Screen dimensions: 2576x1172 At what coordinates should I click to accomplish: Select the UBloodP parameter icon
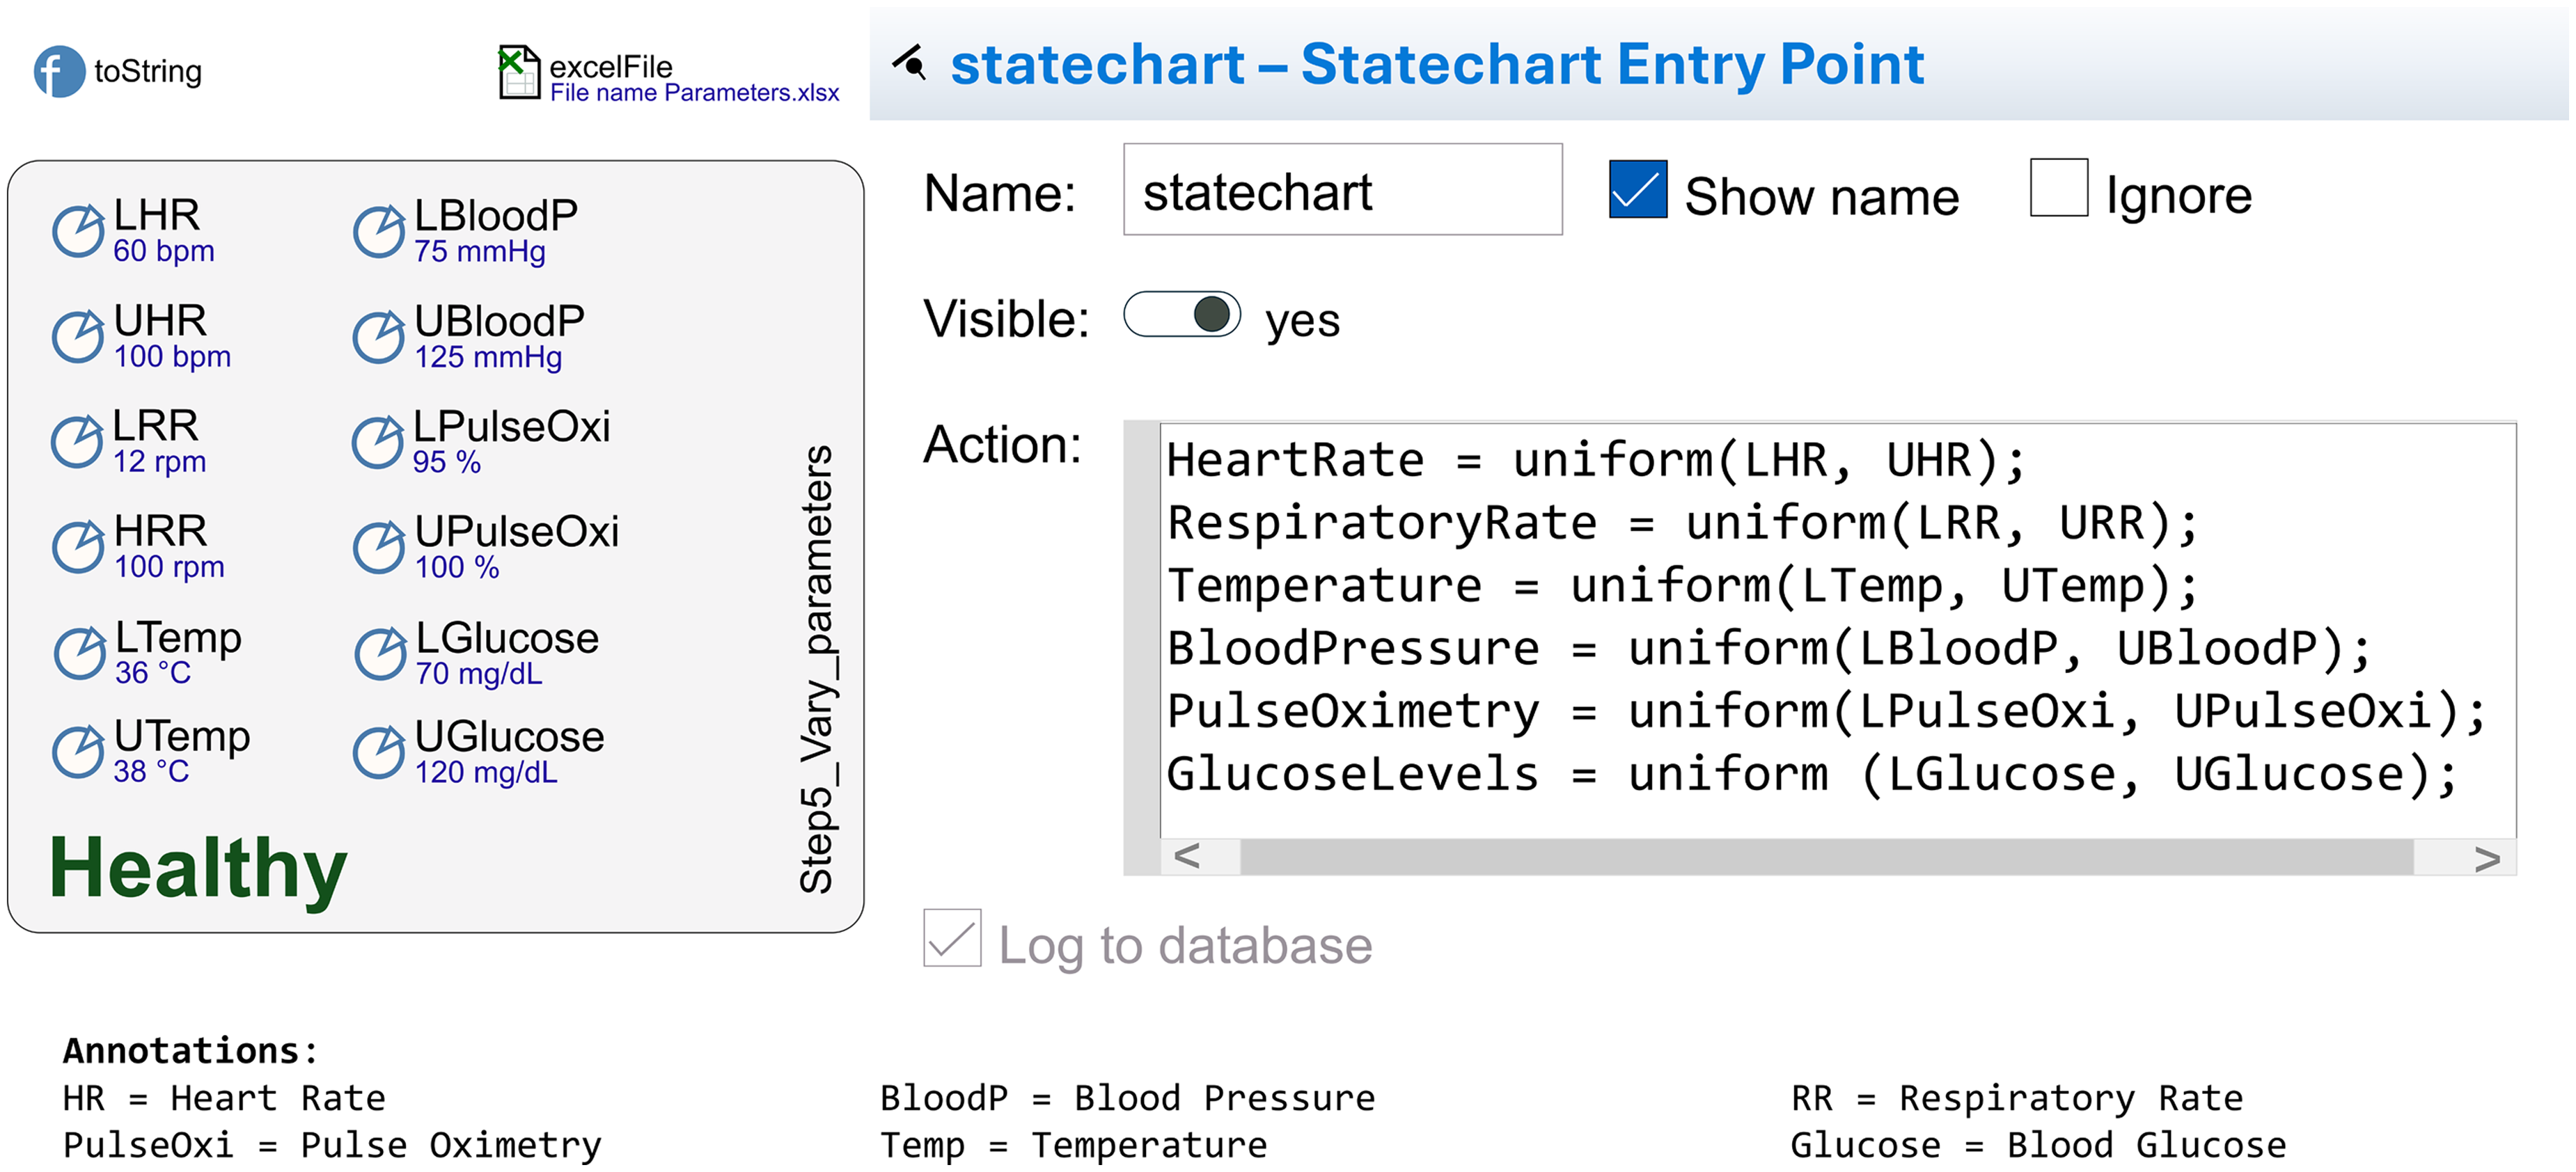[378, 337]
